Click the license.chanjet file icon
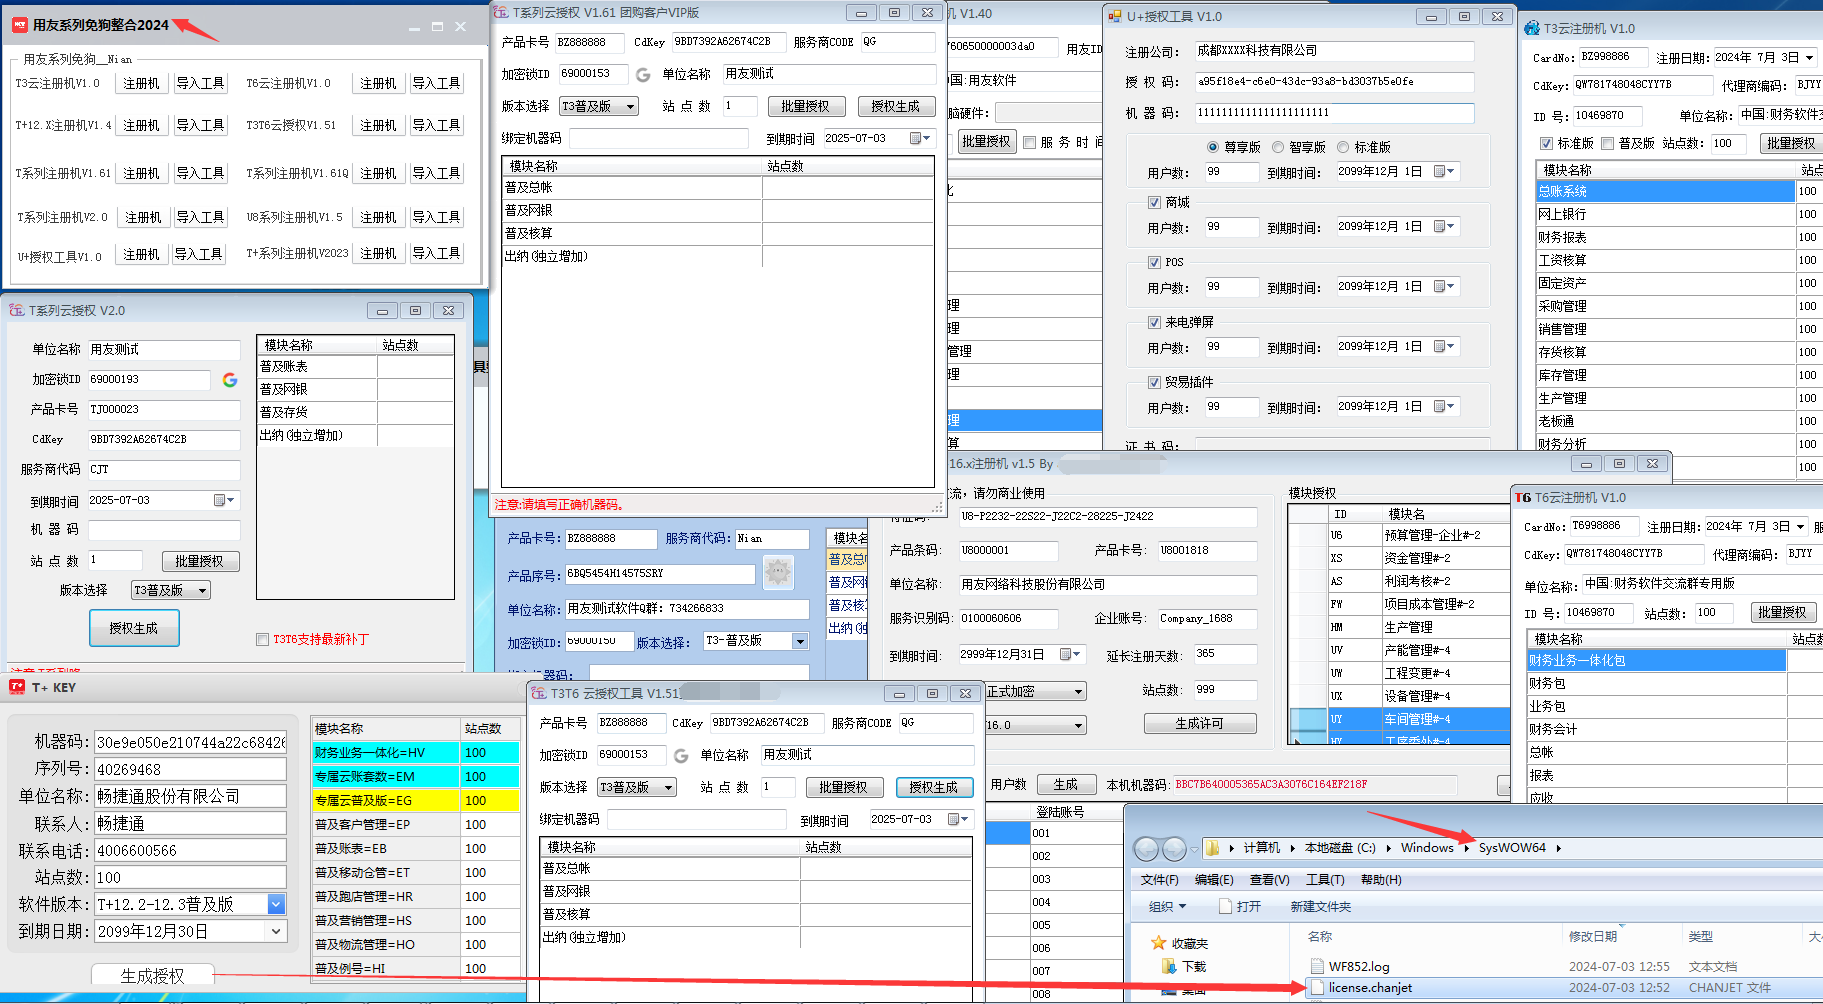Image resolution: width=1823 pixels, height=1004 pixels. pos(1316,988)
